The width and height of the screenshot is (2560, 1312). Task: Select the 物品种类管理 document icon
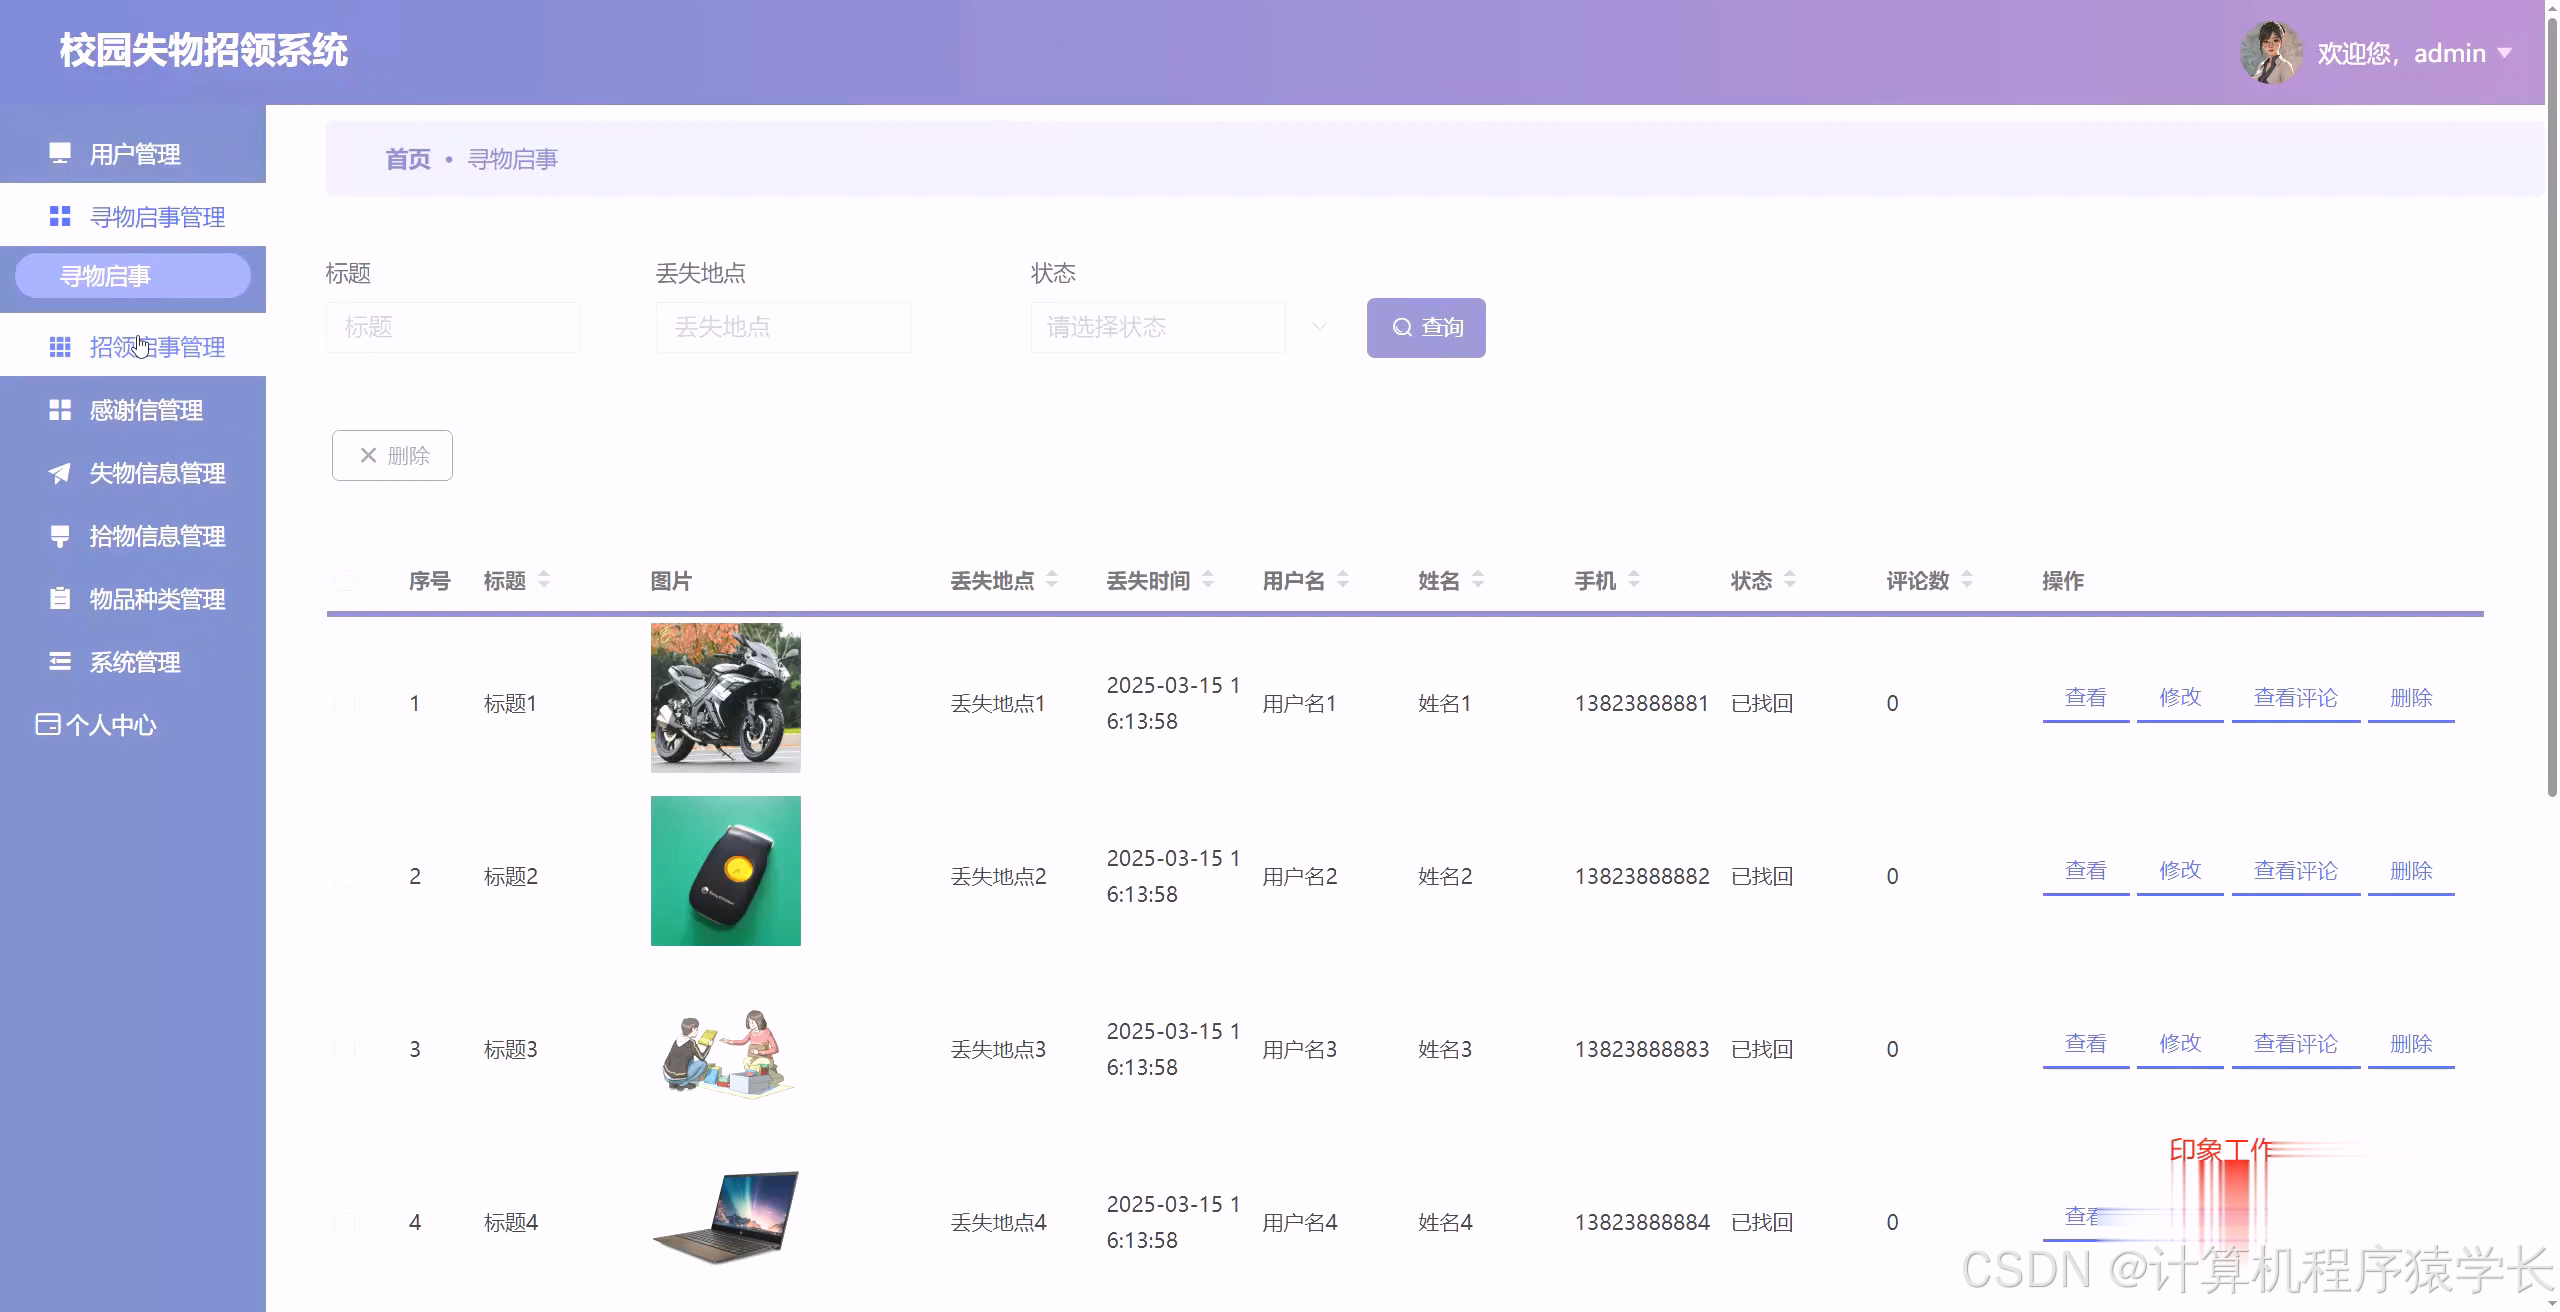pyautogui.click(x=60, y=599)
